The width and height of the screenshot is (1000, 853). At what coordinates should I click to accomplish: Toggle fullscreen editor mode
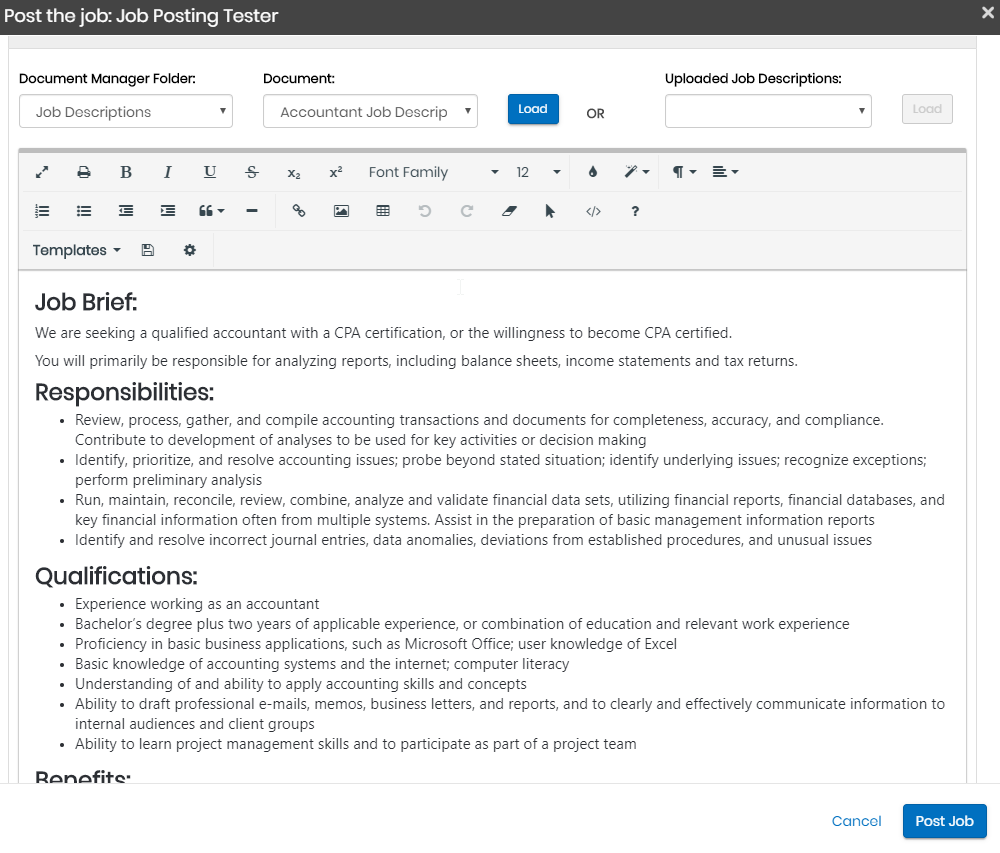(x=42, y=172)
